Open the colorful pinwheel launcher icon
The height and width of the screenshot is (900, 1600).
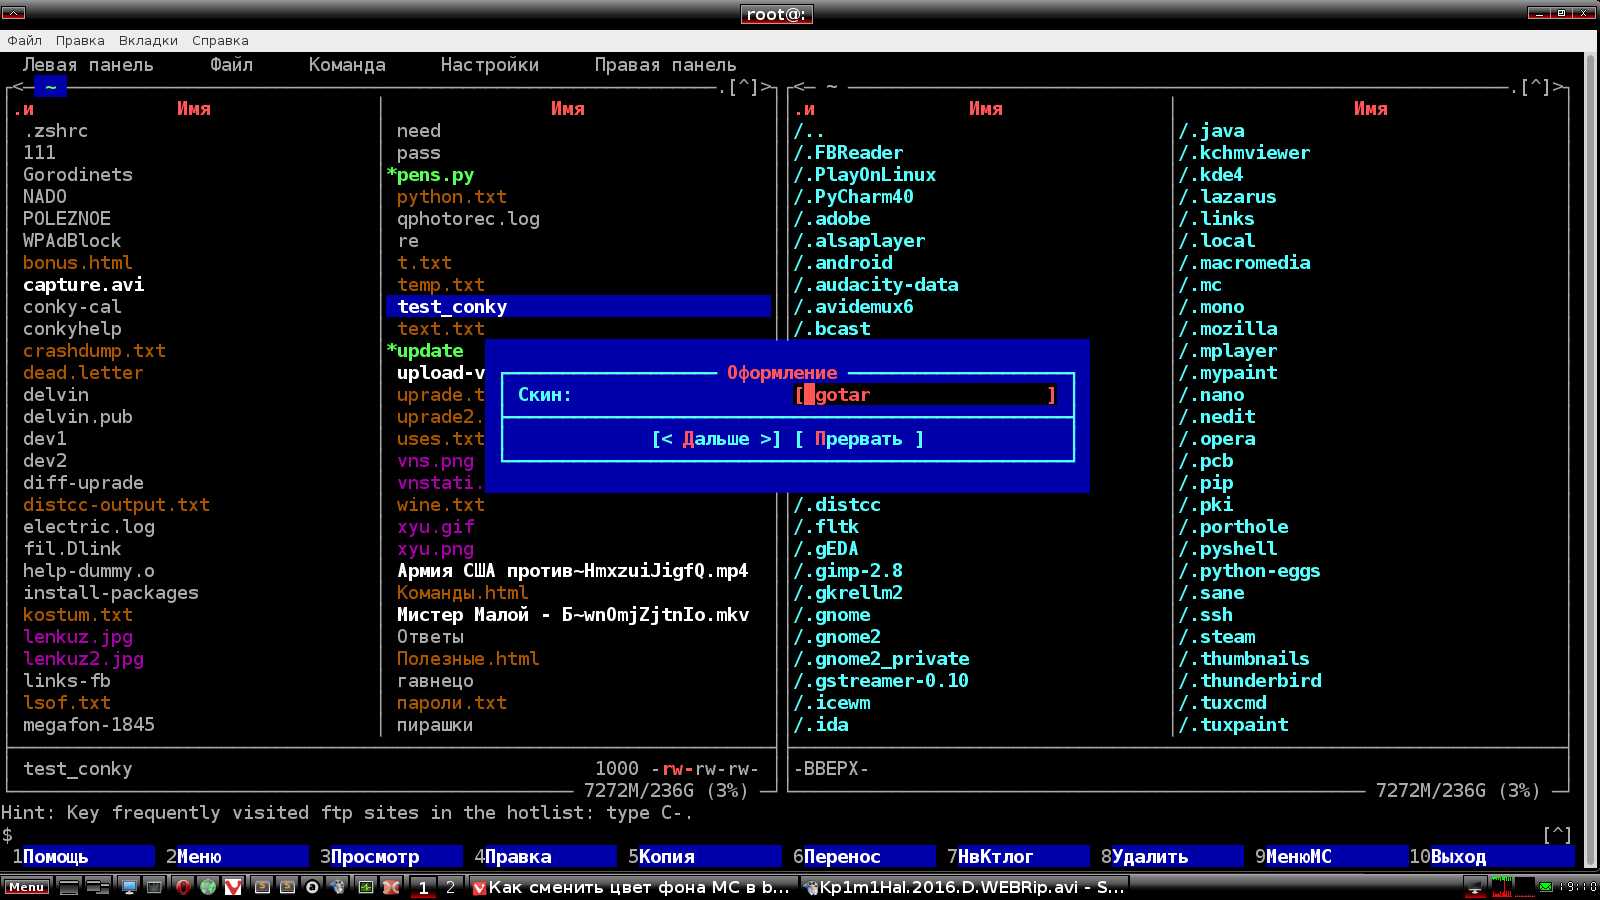[x=337, y=887]
